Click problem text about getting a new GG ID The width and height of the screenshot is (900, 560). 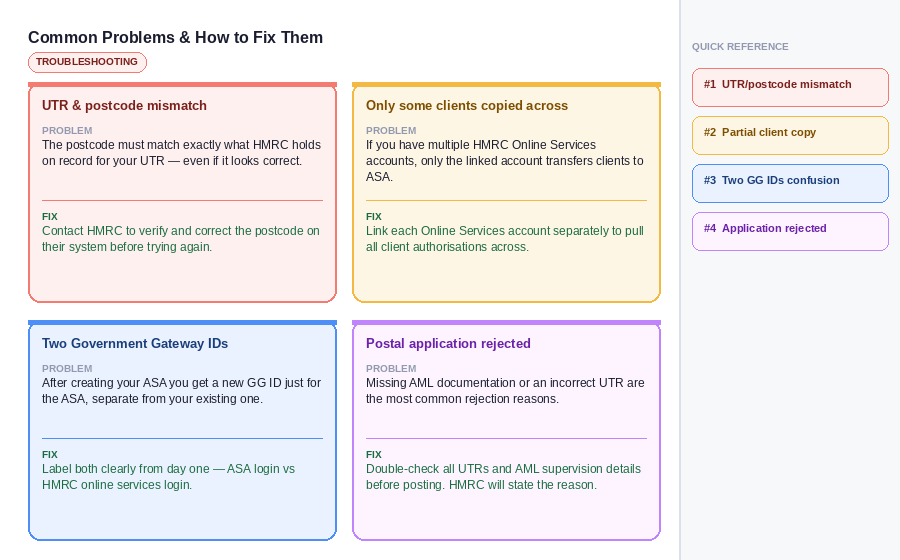(x=181, y=391)
